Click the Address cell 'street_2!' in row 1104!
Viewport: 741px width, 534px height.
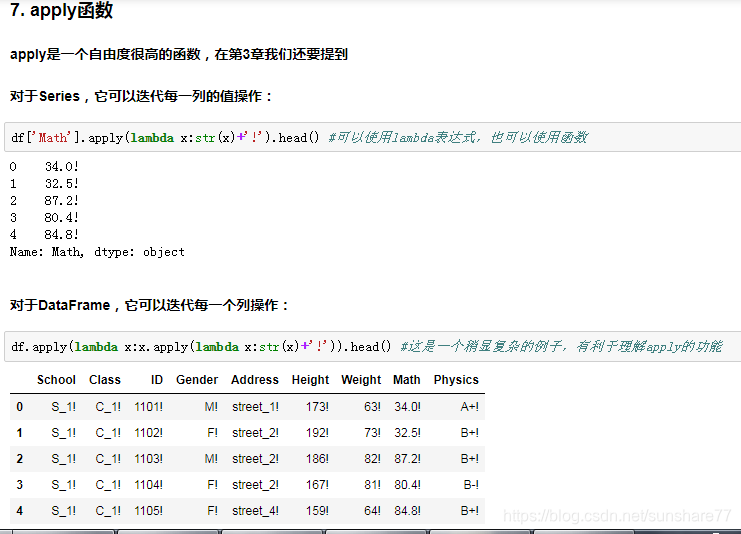[x=255, y=485]
